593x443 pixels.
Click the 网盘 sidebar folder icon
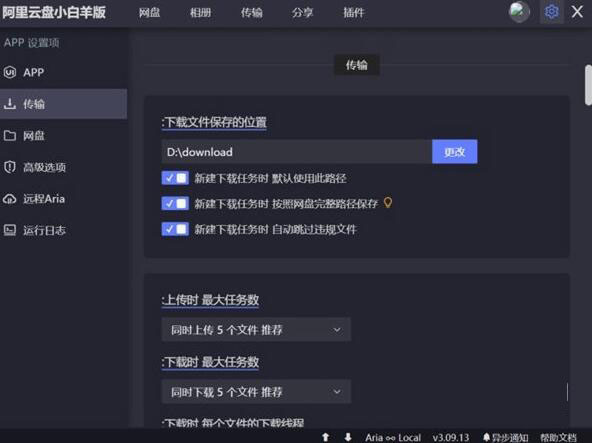click(x=10, y=135)
